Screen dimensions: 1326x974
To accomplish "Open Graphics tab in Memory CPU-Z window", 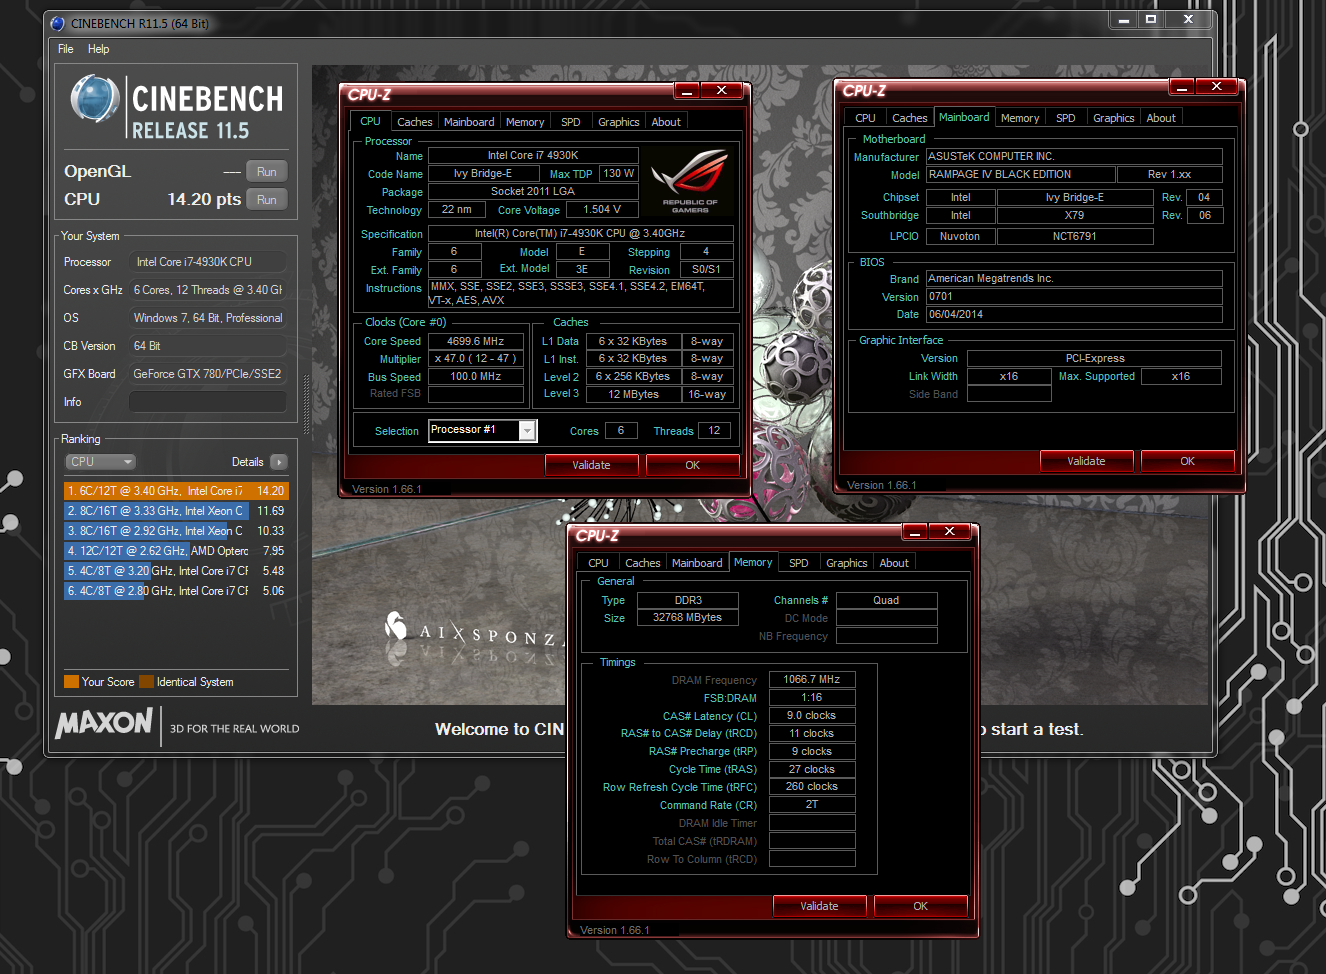I will point(846,563).
